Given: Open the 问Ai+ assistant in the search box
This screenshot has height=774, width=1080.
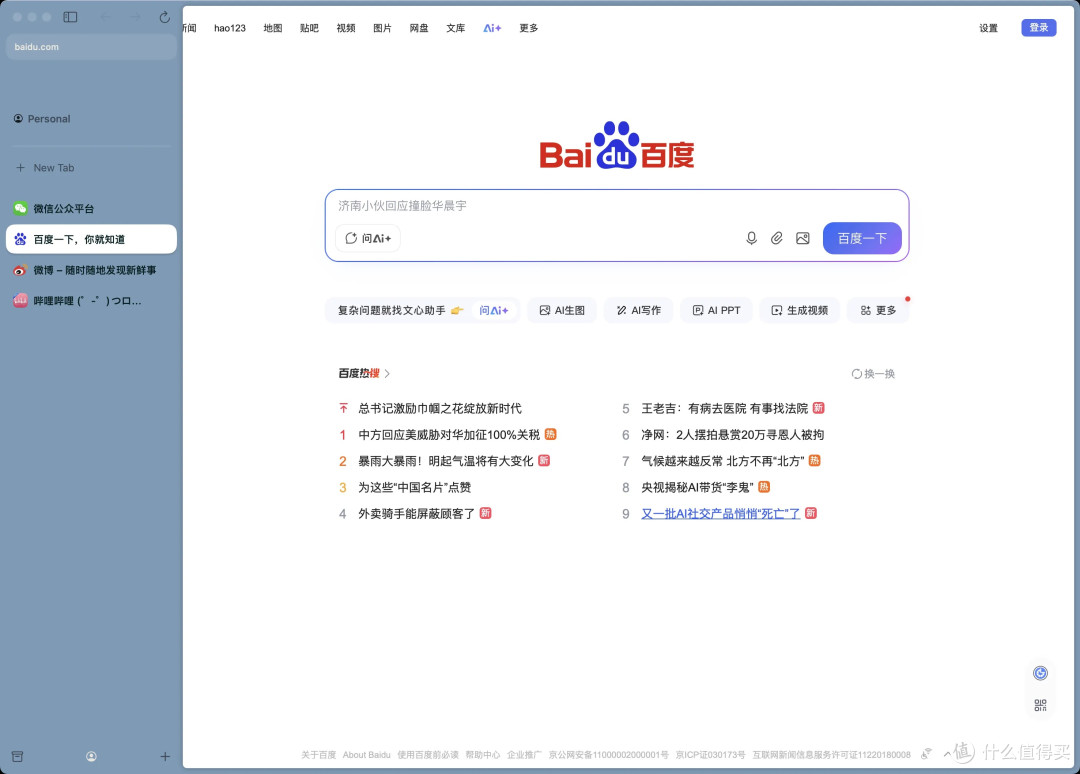Looking at the screenshot, I should pos(368,238).
